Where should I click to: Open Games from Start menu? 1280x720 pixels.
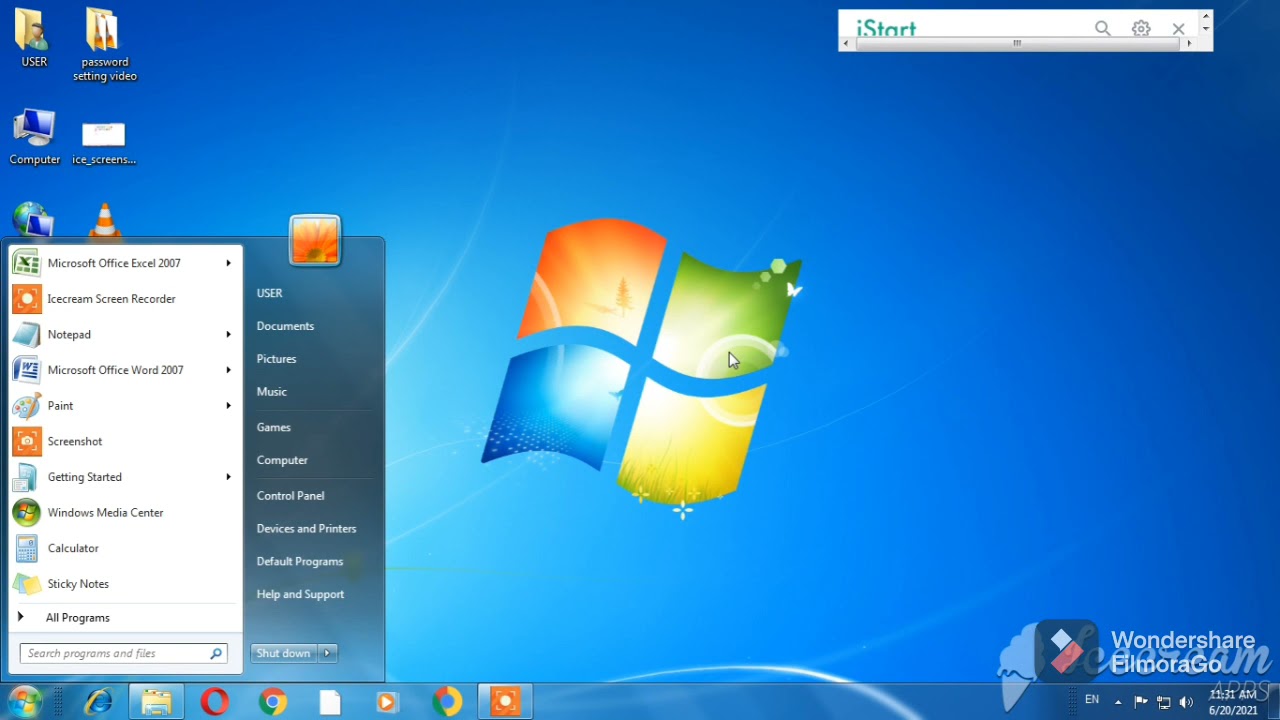coord(273,427)
